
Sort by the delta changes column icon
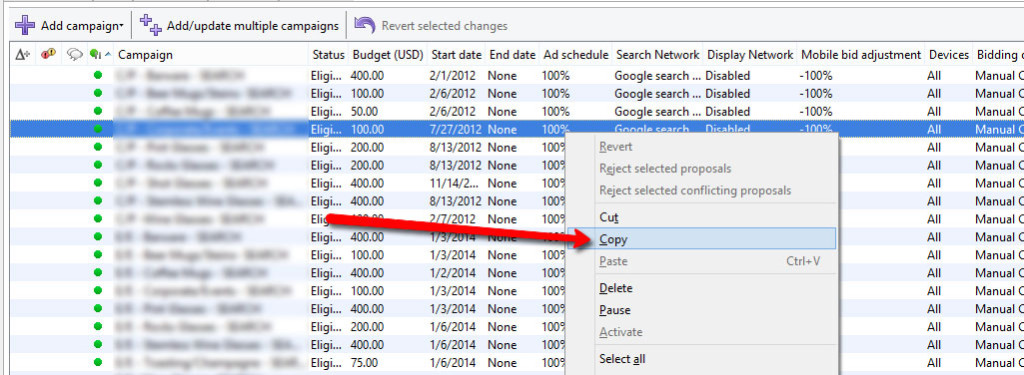[23, 55]
